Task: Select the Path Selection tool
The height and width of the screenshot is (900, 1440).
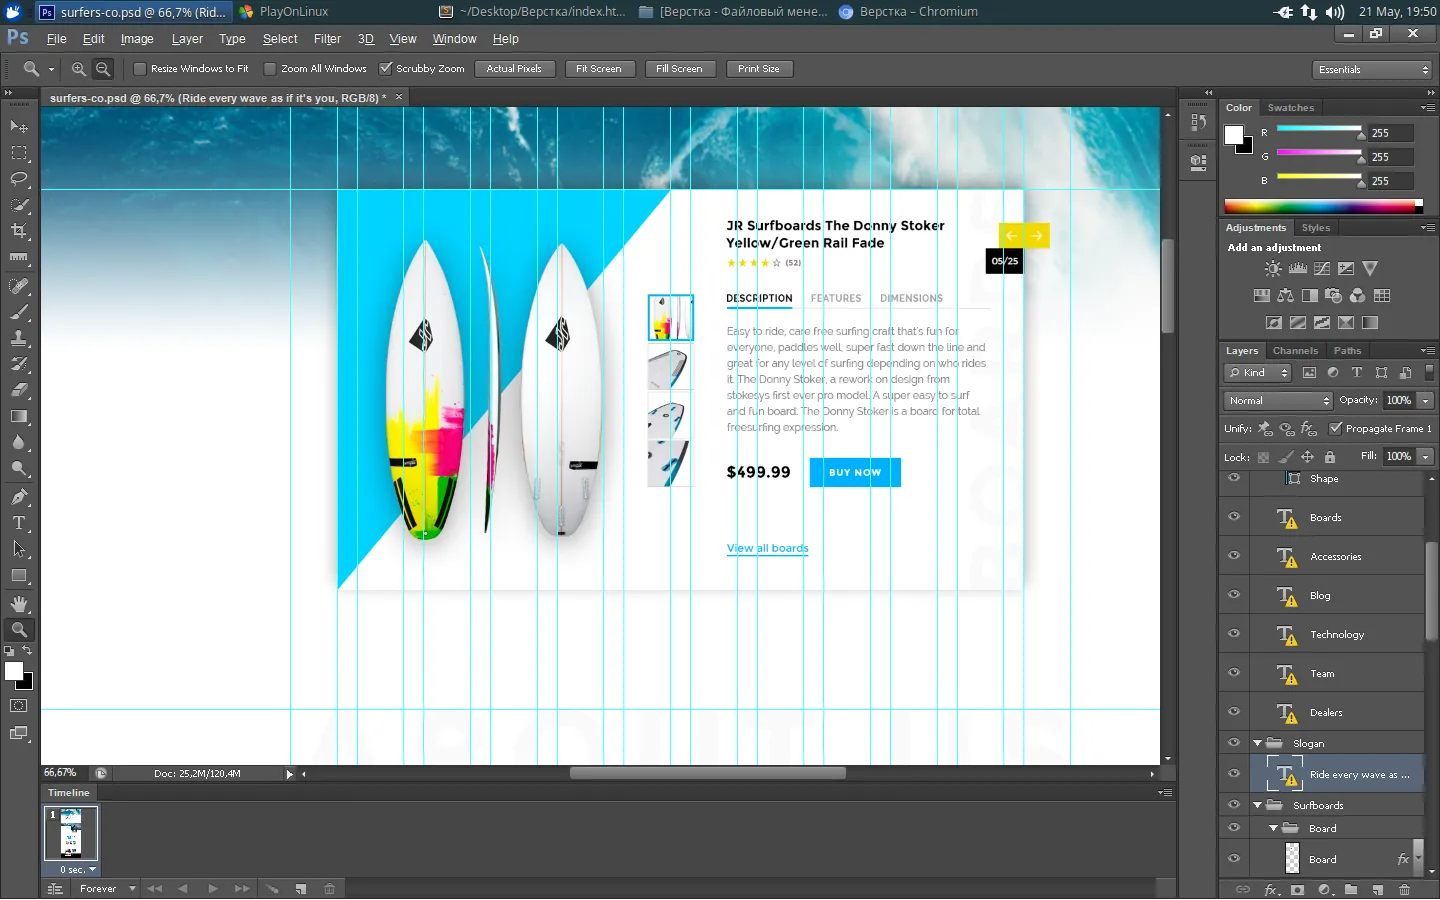Action: tap(19, 549)
